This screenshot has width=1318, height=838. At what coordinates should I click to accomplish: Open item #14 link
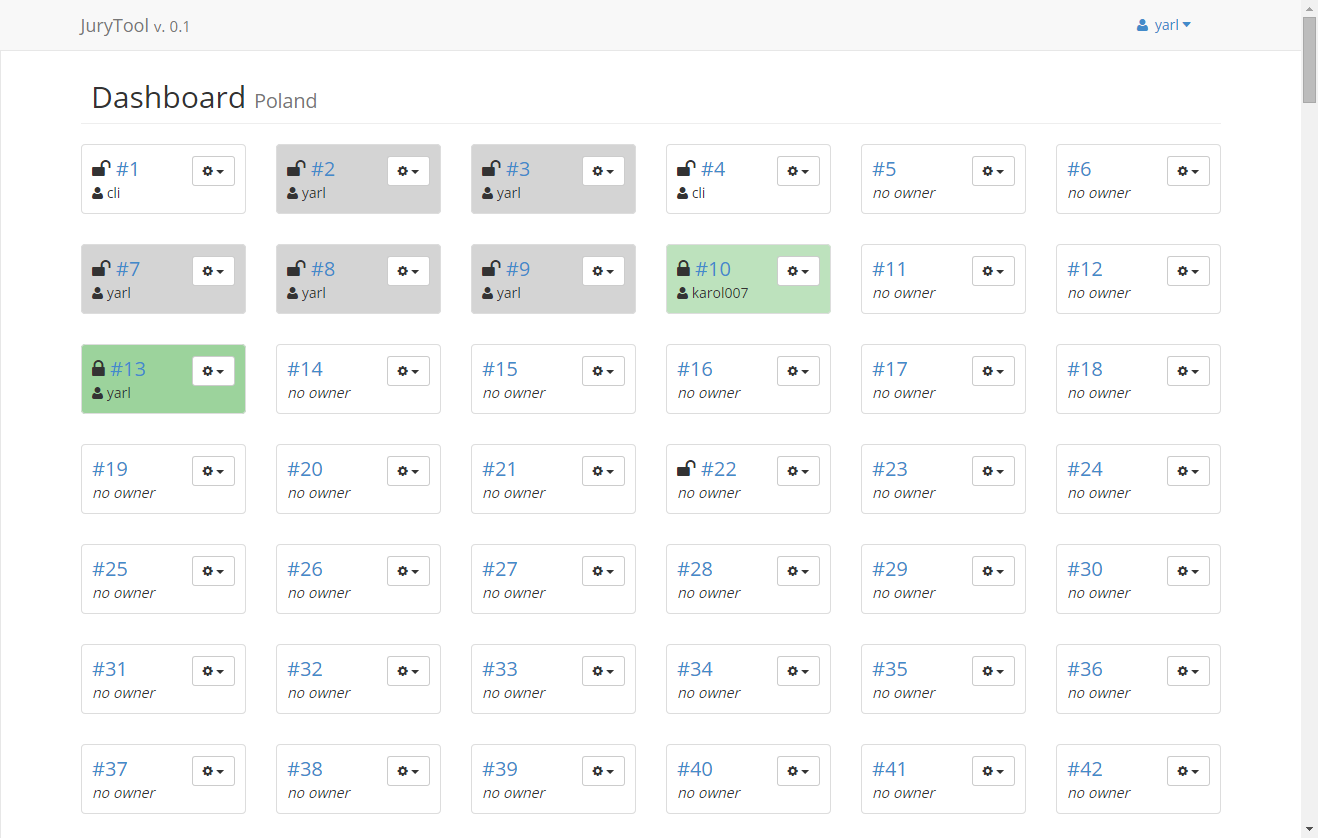pyautogui.click(x=305, y=369)
